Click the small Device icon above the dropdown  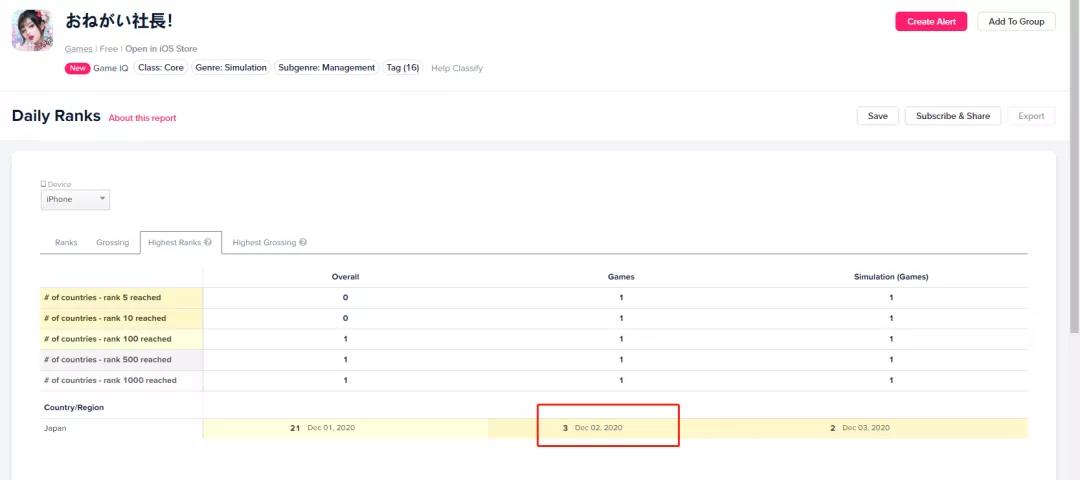point(43,184)
